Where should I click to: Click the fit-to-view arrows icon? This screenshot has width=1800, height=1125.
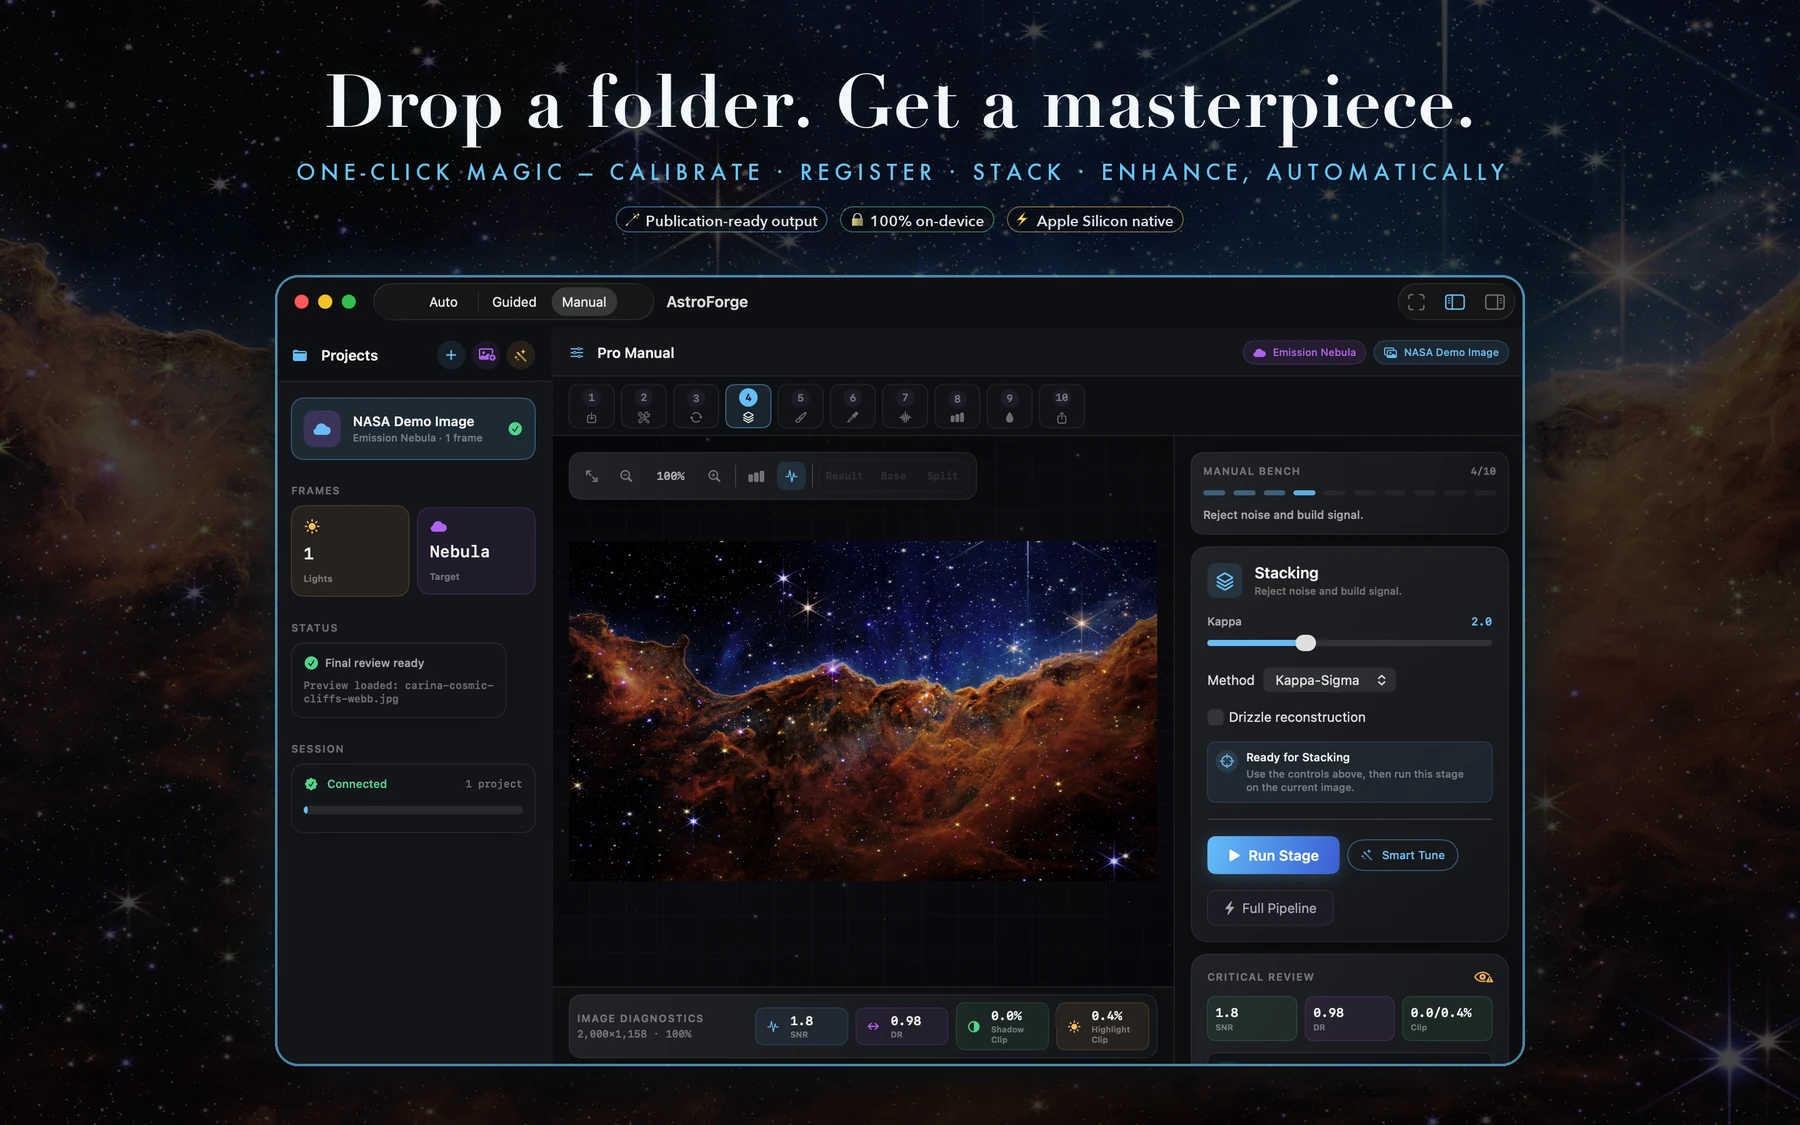coord(592,476)
